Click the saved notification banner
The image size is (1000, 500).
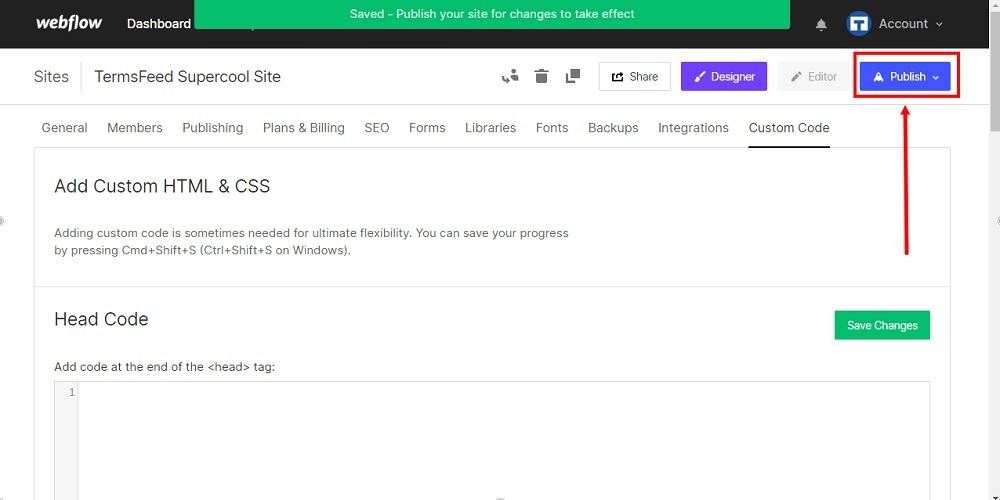(492, 14)
